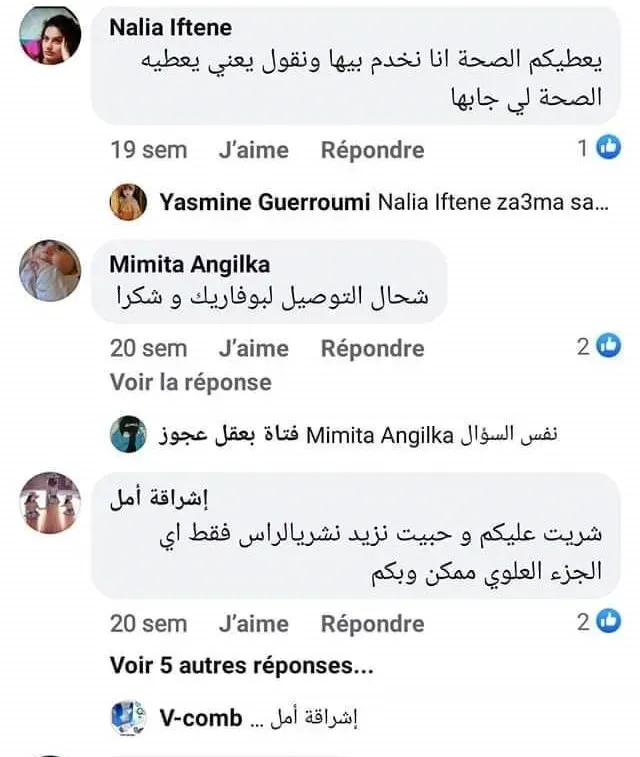Image resolution: width=640 pixels, height=757 pixels.
Task: Click Répondre under Mimita Angilka's comment
Action: pyautogui.click(x=372, y=348)
